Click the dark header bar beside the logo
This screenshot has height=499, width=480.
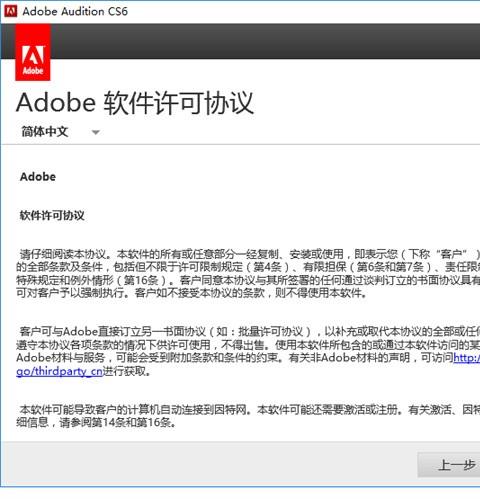pyautogui.click(x=265, y=41)
